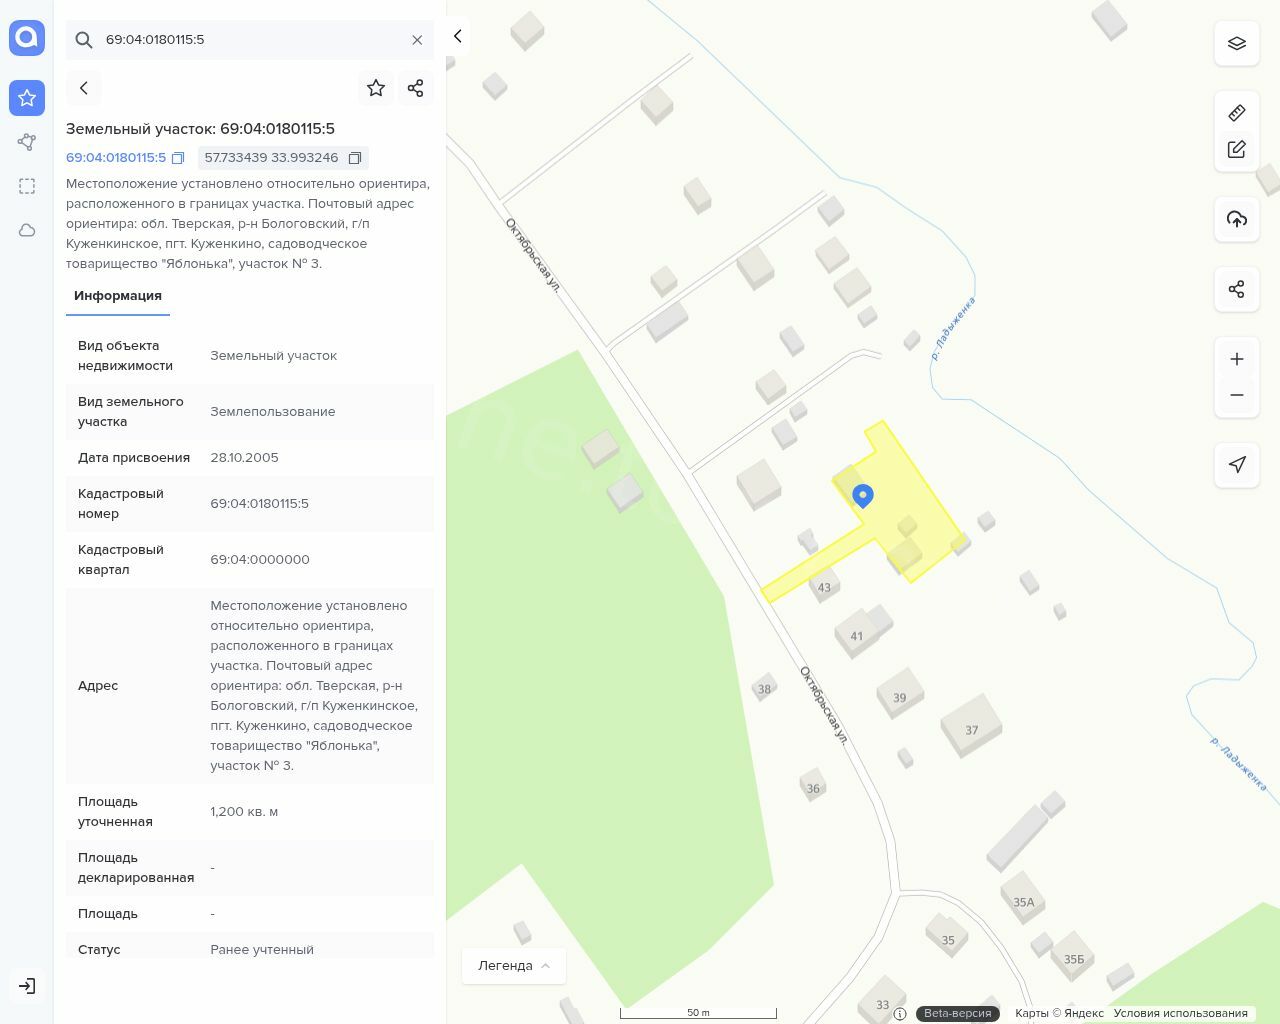Copy the cadastral number 69:04:0180115:5
The width and height of the screenshot is (1280, 1024).
click(x=178, y=158)
